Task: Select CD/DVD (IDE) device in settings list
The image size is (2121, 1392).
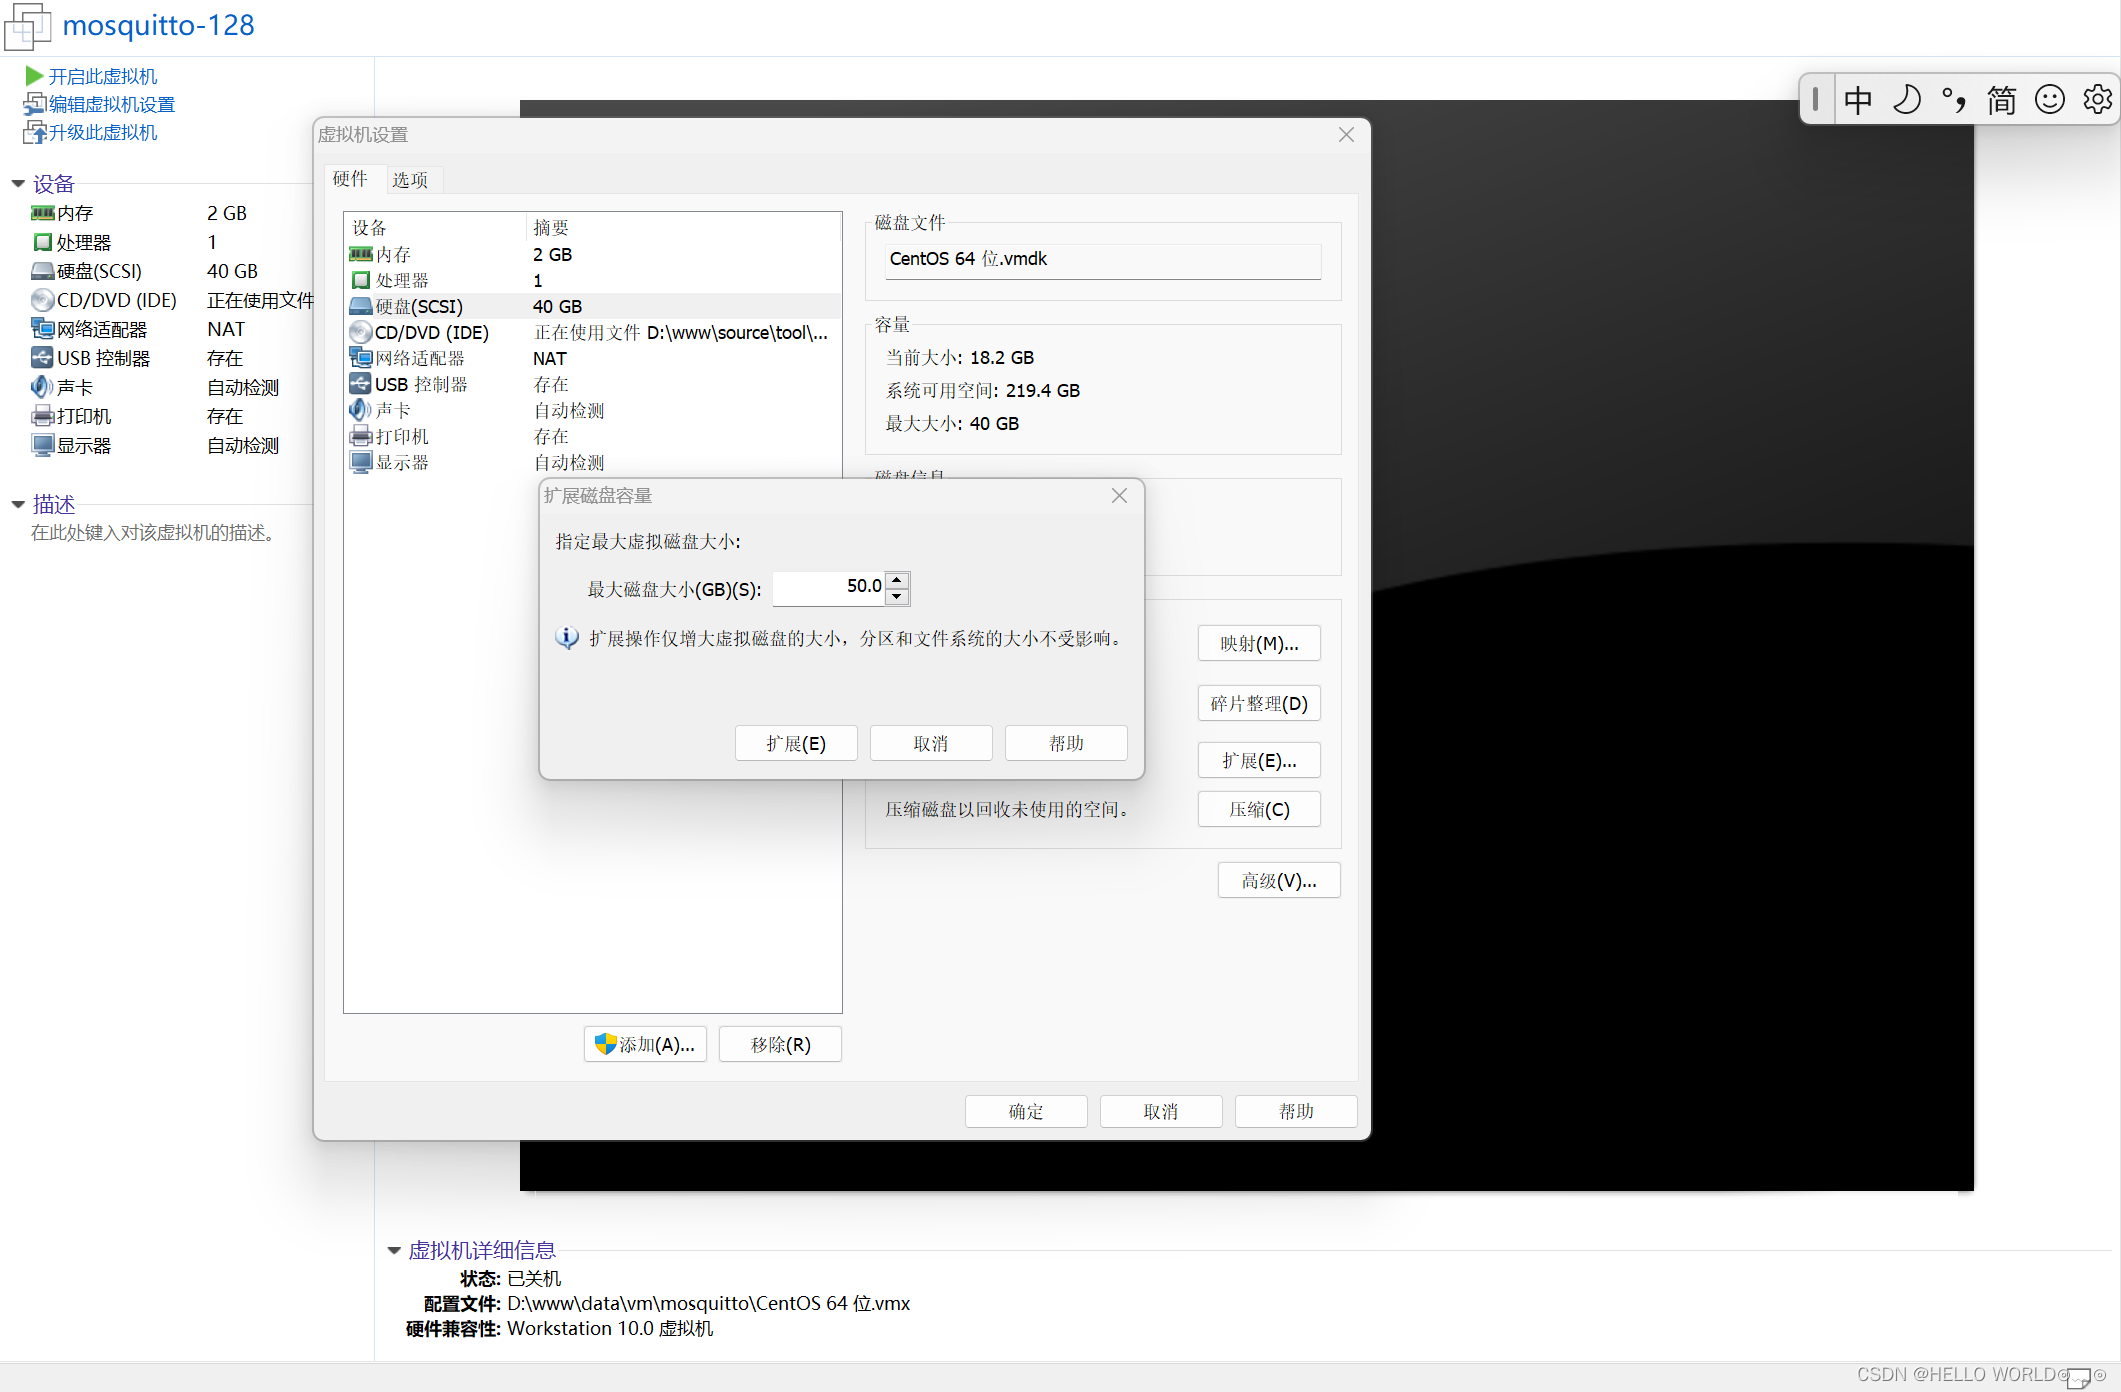Action: (431, 333)
